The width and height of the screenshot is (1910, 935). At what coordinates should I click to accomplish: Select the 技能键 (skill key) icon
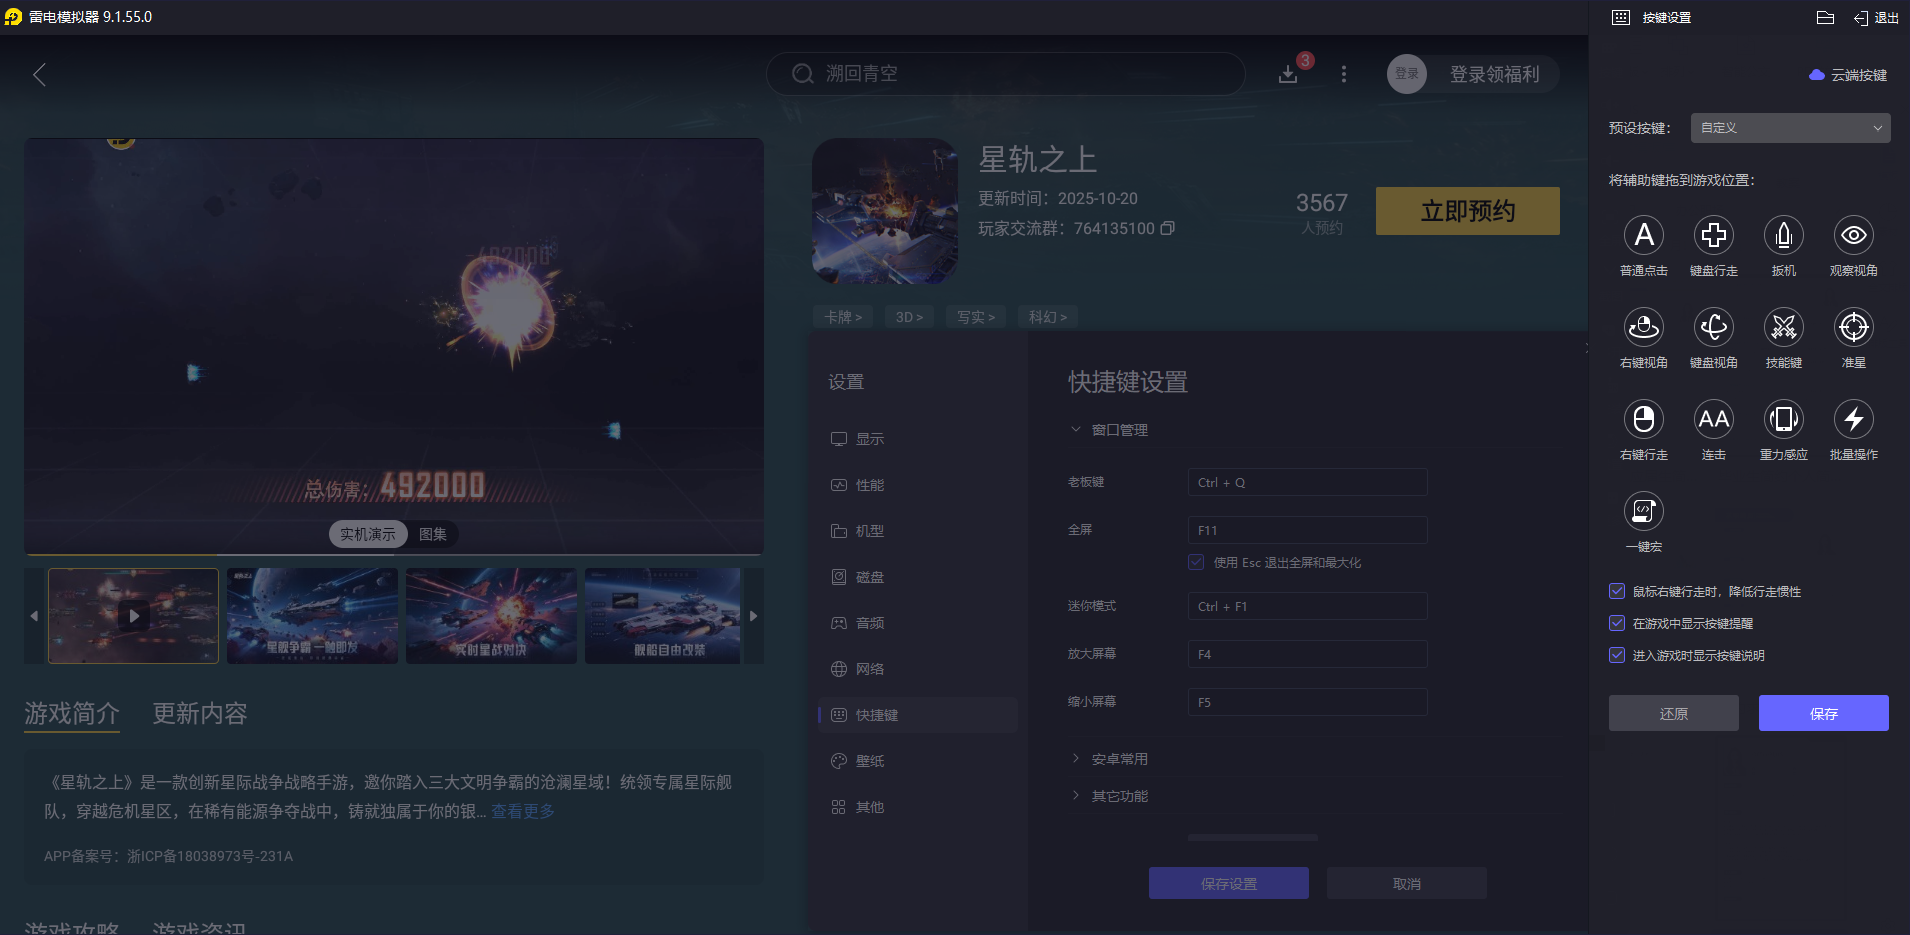click(1783, 328)
